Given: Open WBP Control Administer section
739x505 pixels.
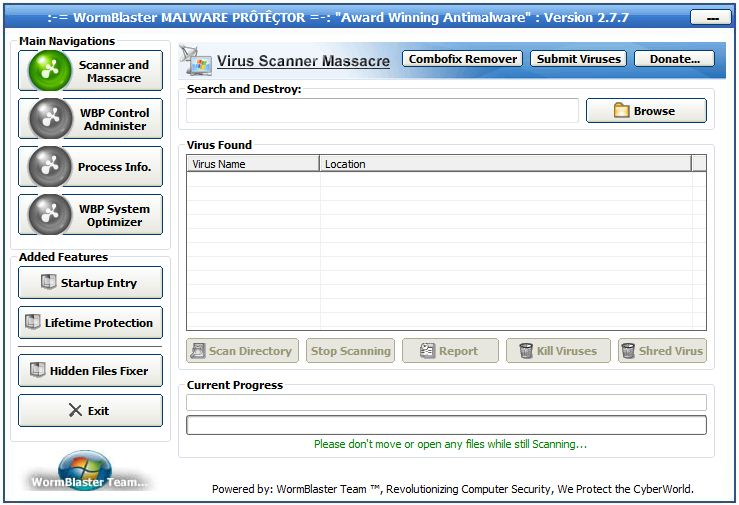Looking at the screenshot, I should [x=90, y=119].
